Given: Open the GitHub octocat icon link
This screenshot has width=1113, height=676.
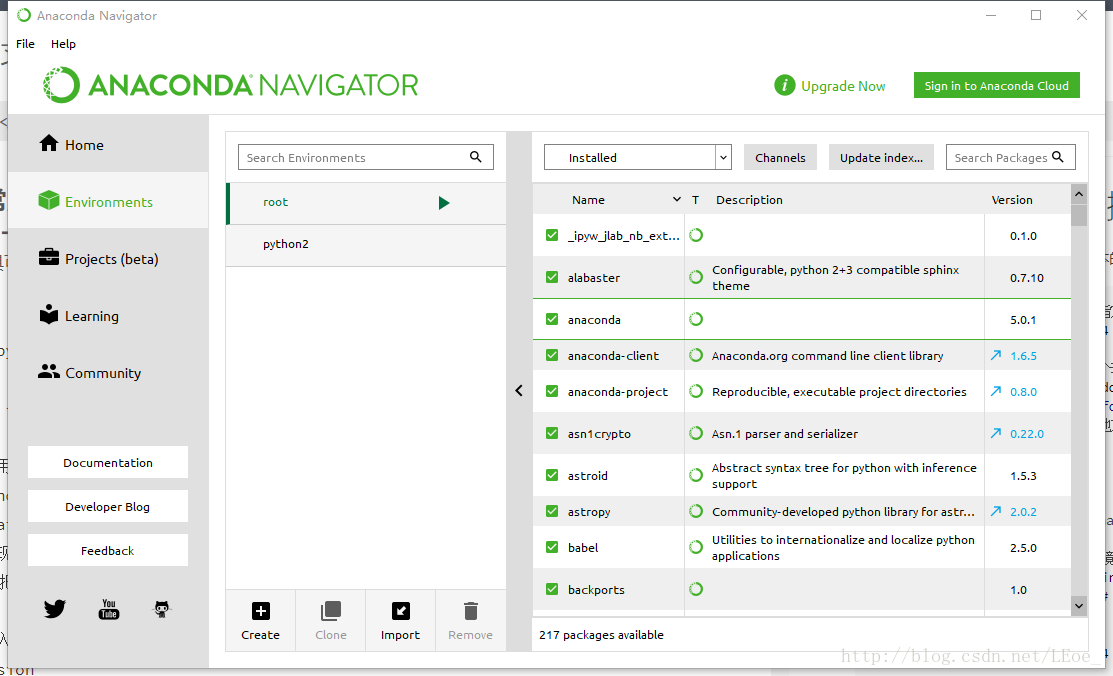Looking at the screenshot, I should click(x=162, y=608).
